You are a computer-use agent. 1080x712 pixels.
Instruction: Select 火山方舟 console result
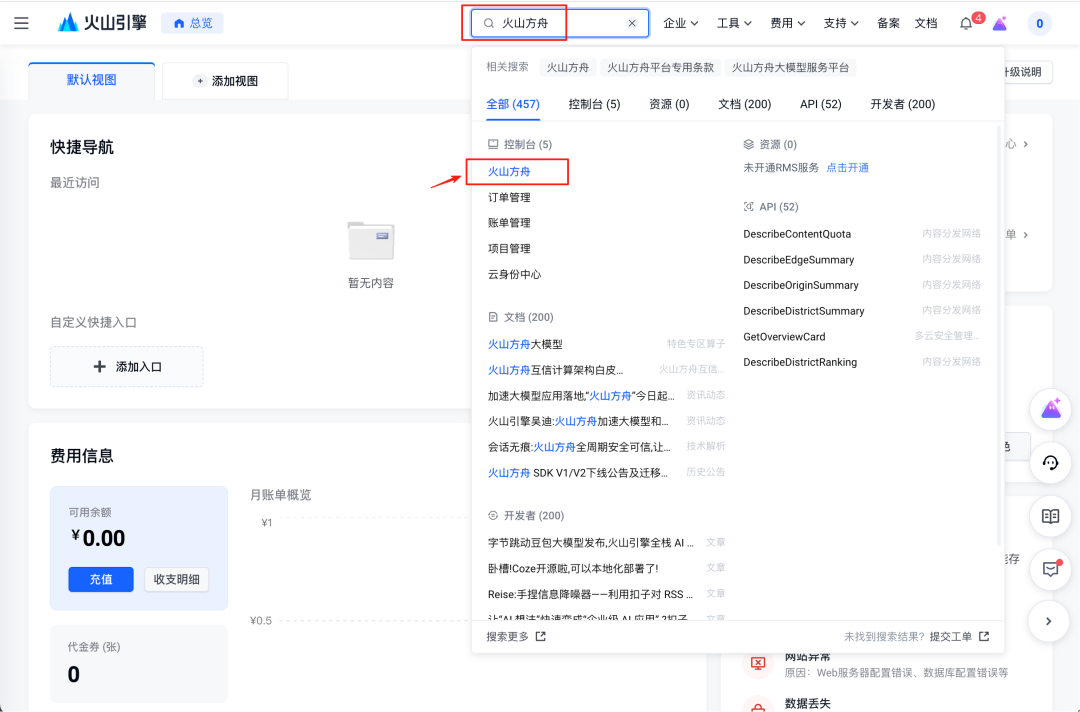(509, 171)
